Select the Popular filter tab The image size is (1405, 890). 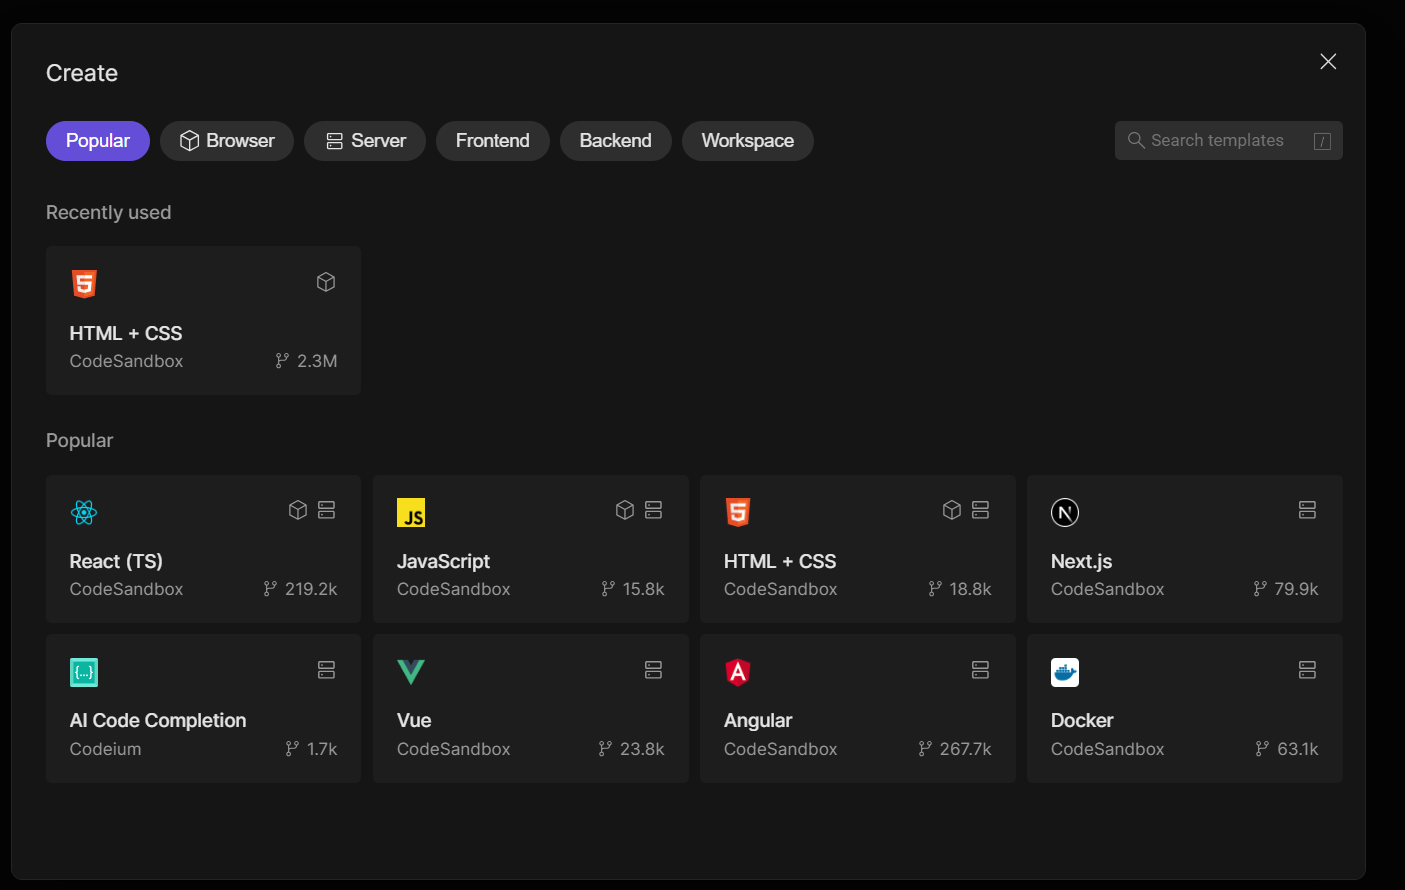click(x=98, y=141)
